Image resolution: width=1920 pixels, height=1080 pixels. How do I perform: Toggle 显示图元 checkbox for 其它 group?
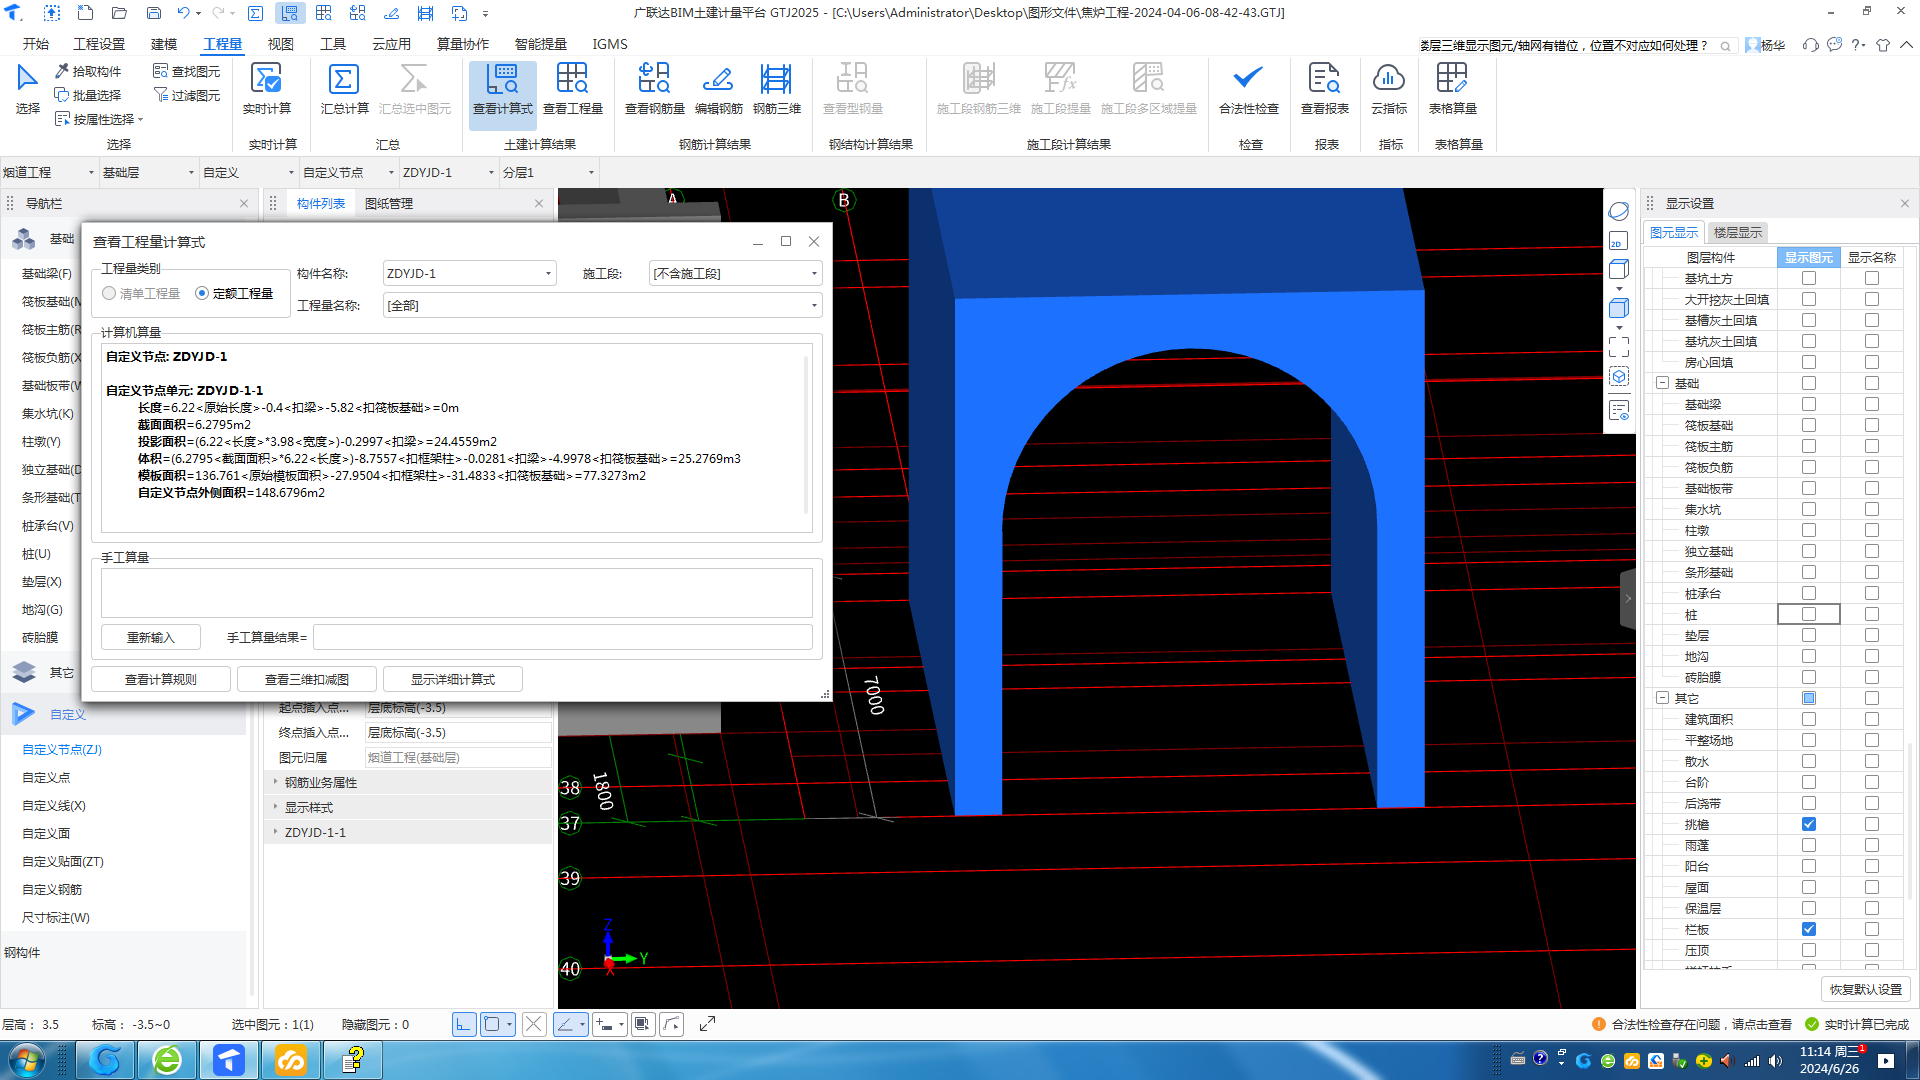[1809, 698]
